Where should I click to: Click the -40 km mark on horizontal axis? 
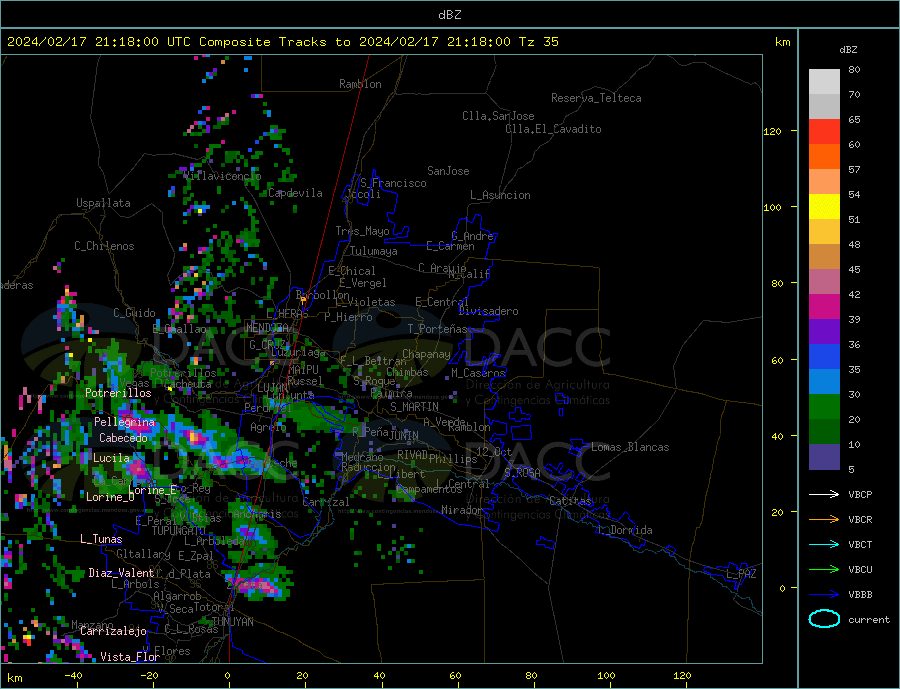coord(73,676)
